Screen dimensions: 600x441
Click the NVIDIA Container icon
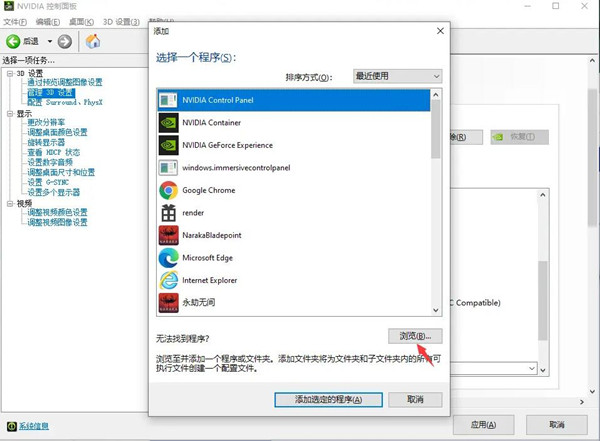click(x=168, y=123)
